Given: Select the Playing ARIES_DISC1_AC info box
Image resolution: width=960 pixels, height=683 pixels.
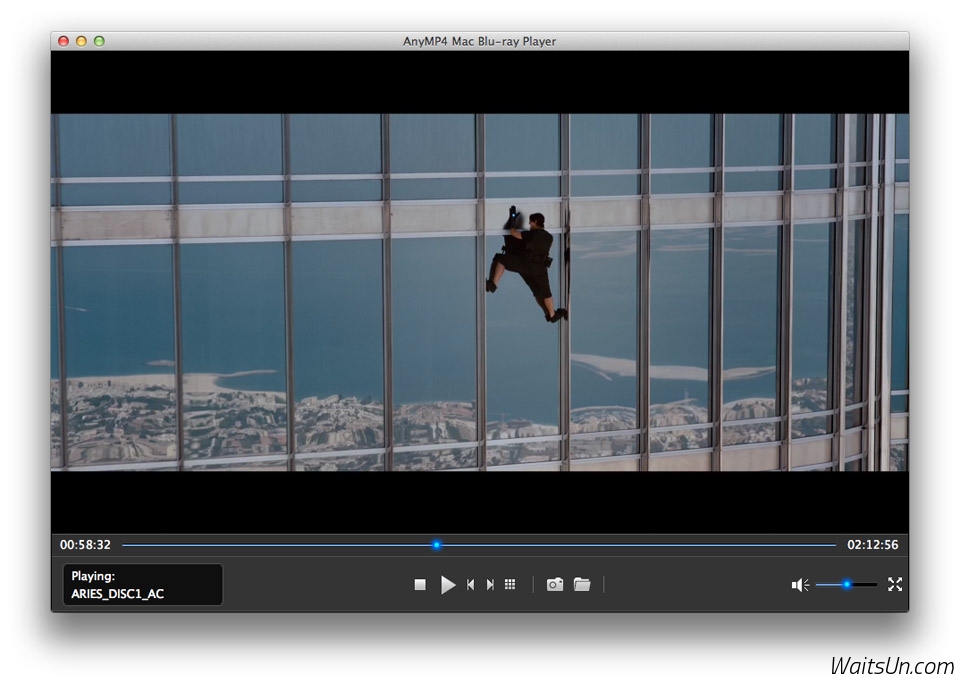Looking at the screenshot, I should click(143, 585).
